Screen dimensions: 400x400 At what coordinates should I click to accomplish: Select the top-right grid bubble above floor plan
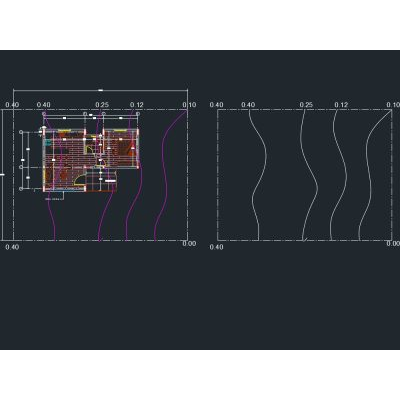pos(138,114)
